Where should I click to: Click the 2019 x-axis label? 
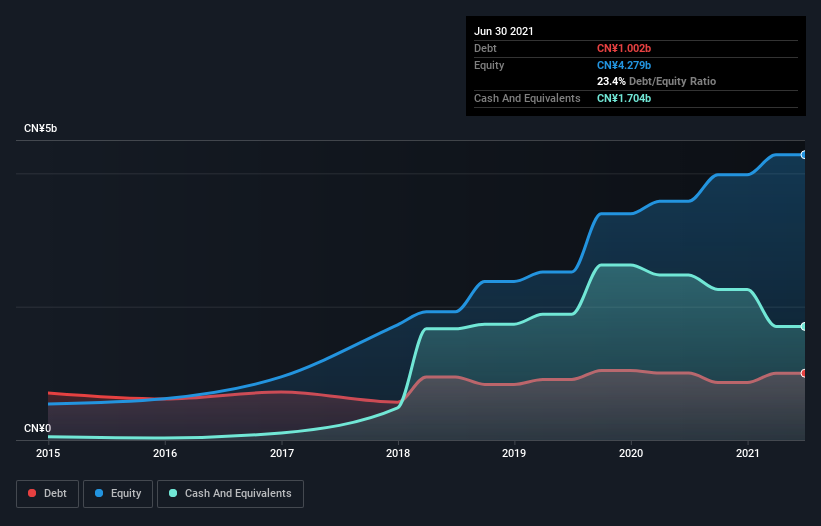click(514, 453)
